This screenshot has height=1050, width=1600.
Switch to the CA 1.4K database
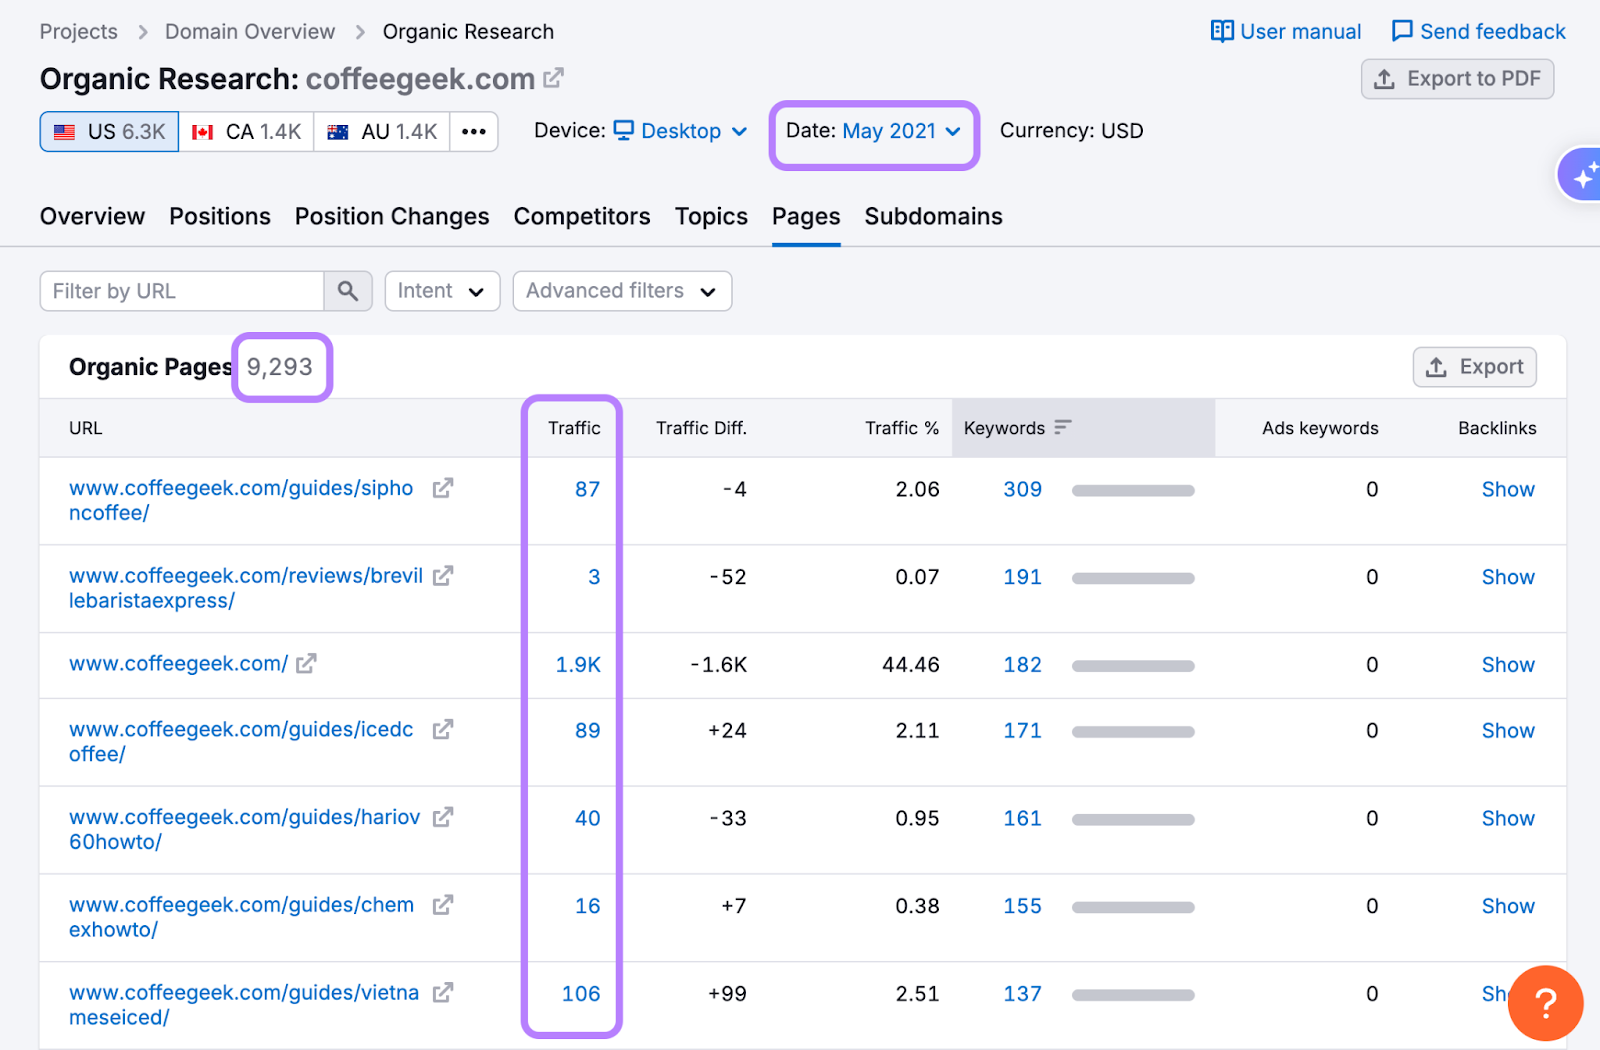(x=246, y=132)
